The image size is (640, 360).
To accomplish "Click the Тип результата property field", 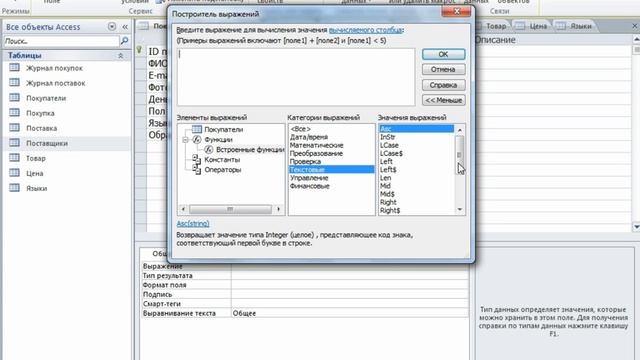I will (350, 276).
